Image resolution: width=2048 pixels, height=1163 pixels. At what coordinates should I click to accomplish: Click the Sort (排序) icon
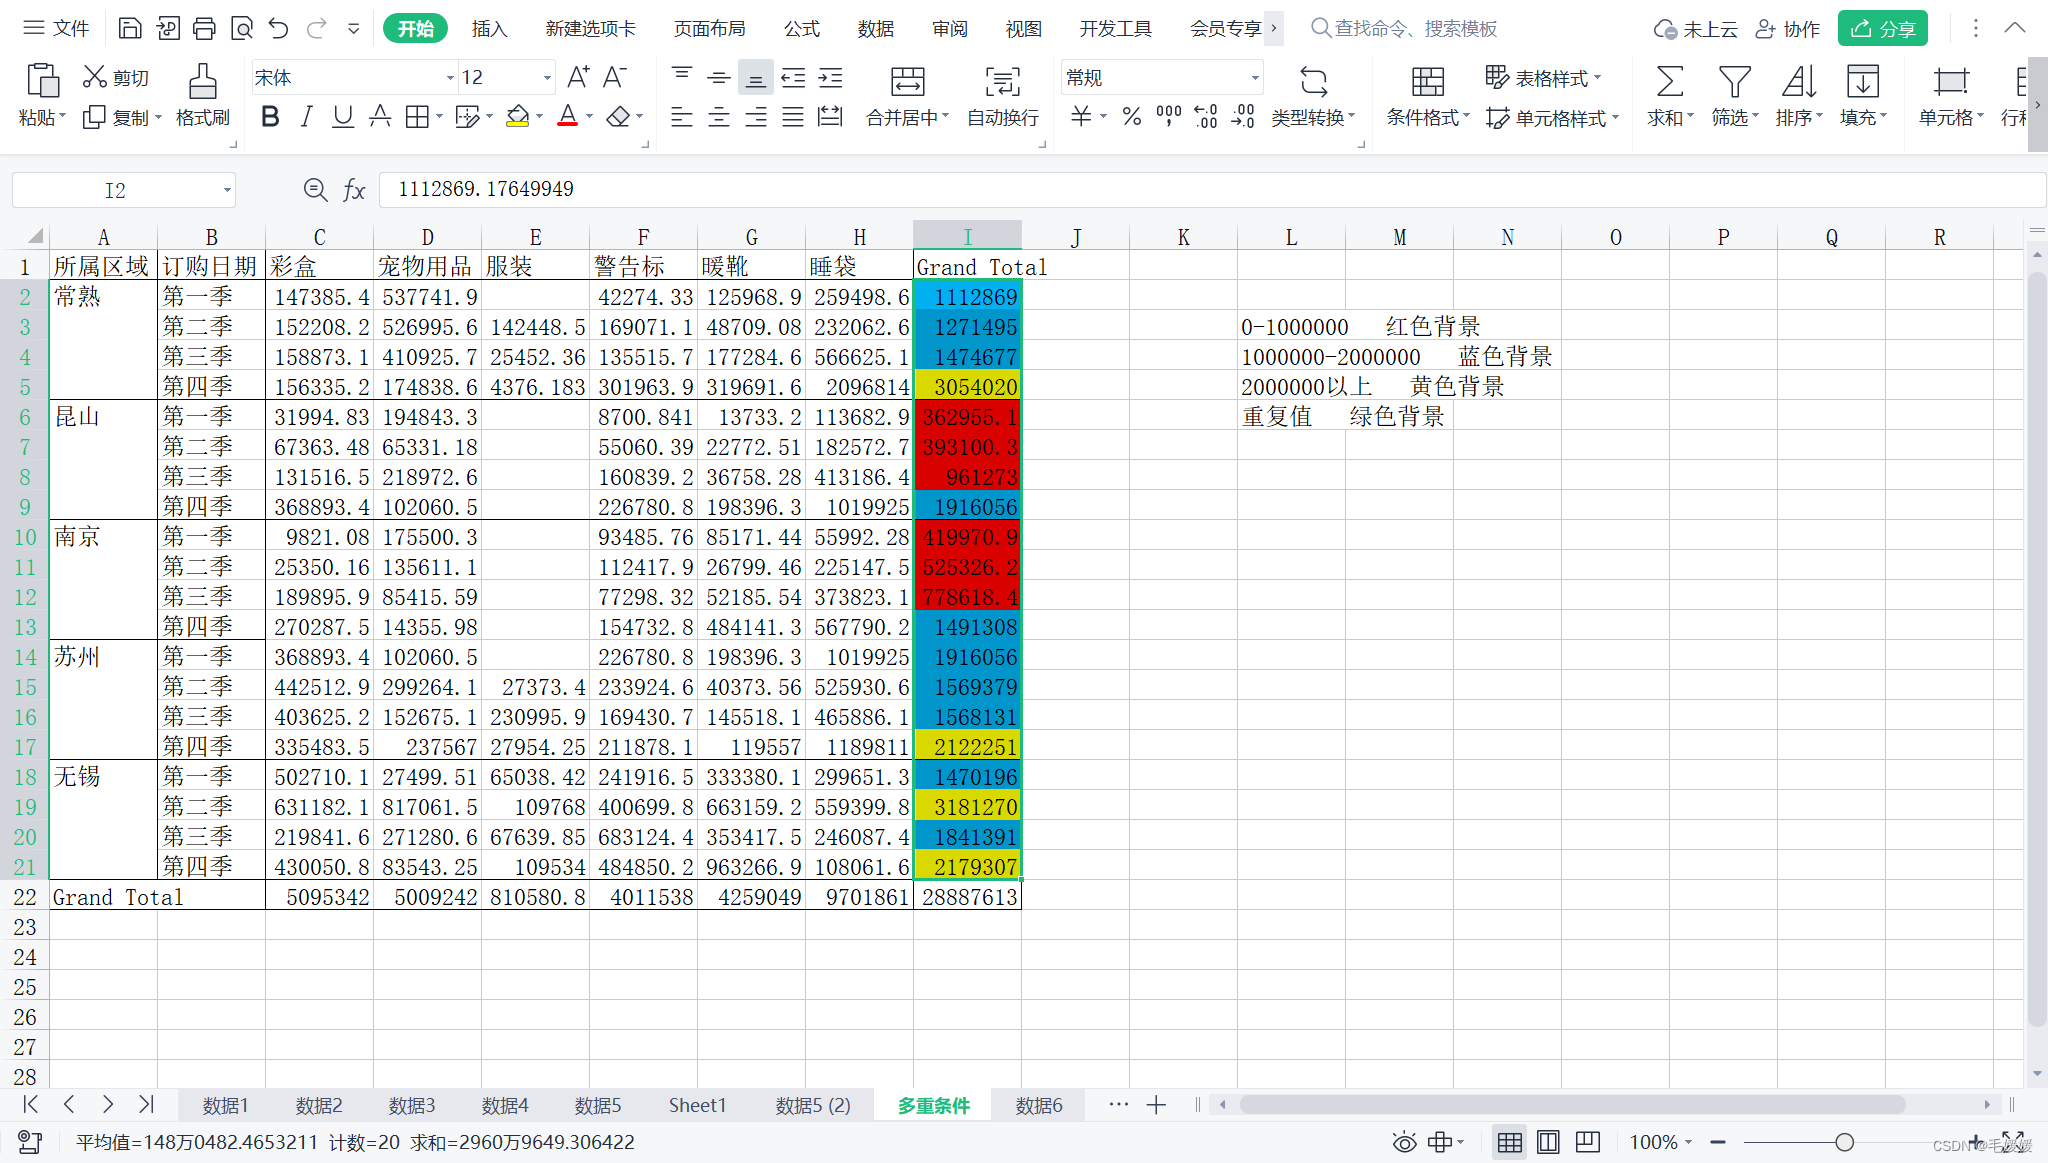click(x=1797, y=82)
